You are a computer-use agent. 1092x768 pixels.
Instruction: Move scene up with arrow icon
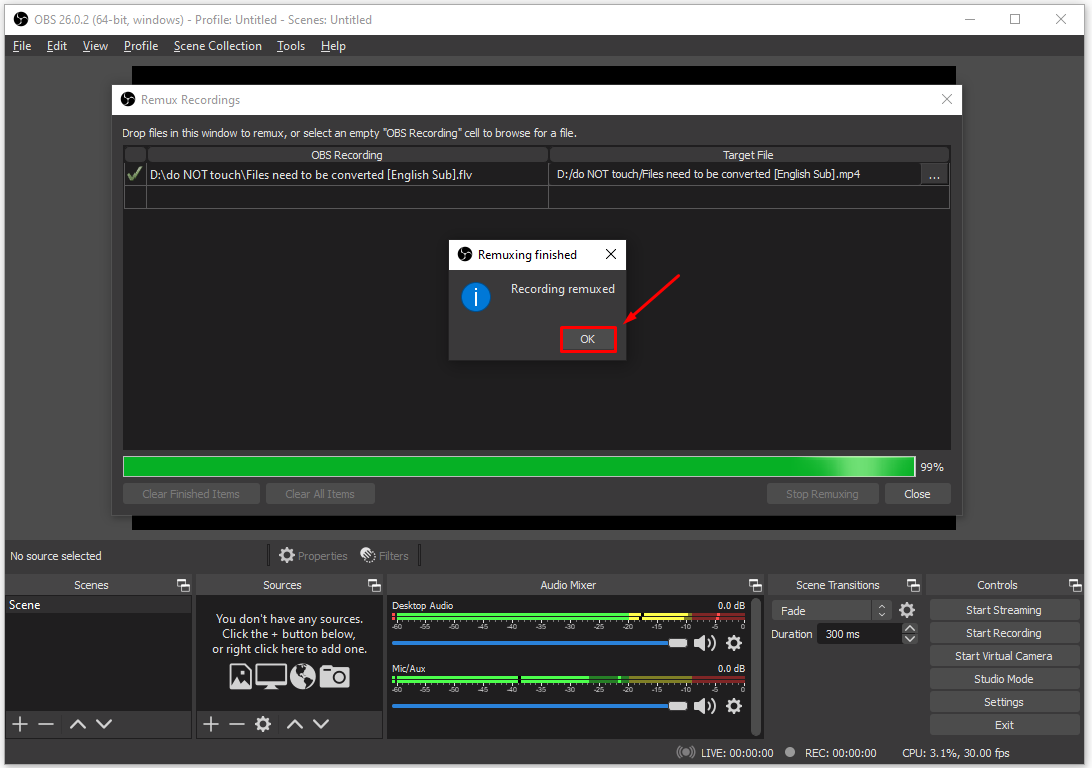(x=78, y=724)
